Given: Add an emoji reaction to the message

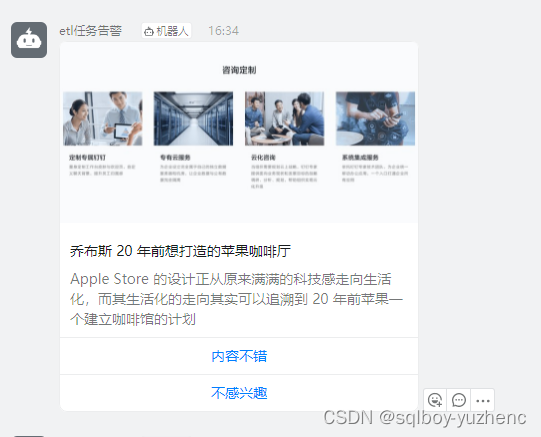Looking at the screenshot, I should click(x=435, y=400).
